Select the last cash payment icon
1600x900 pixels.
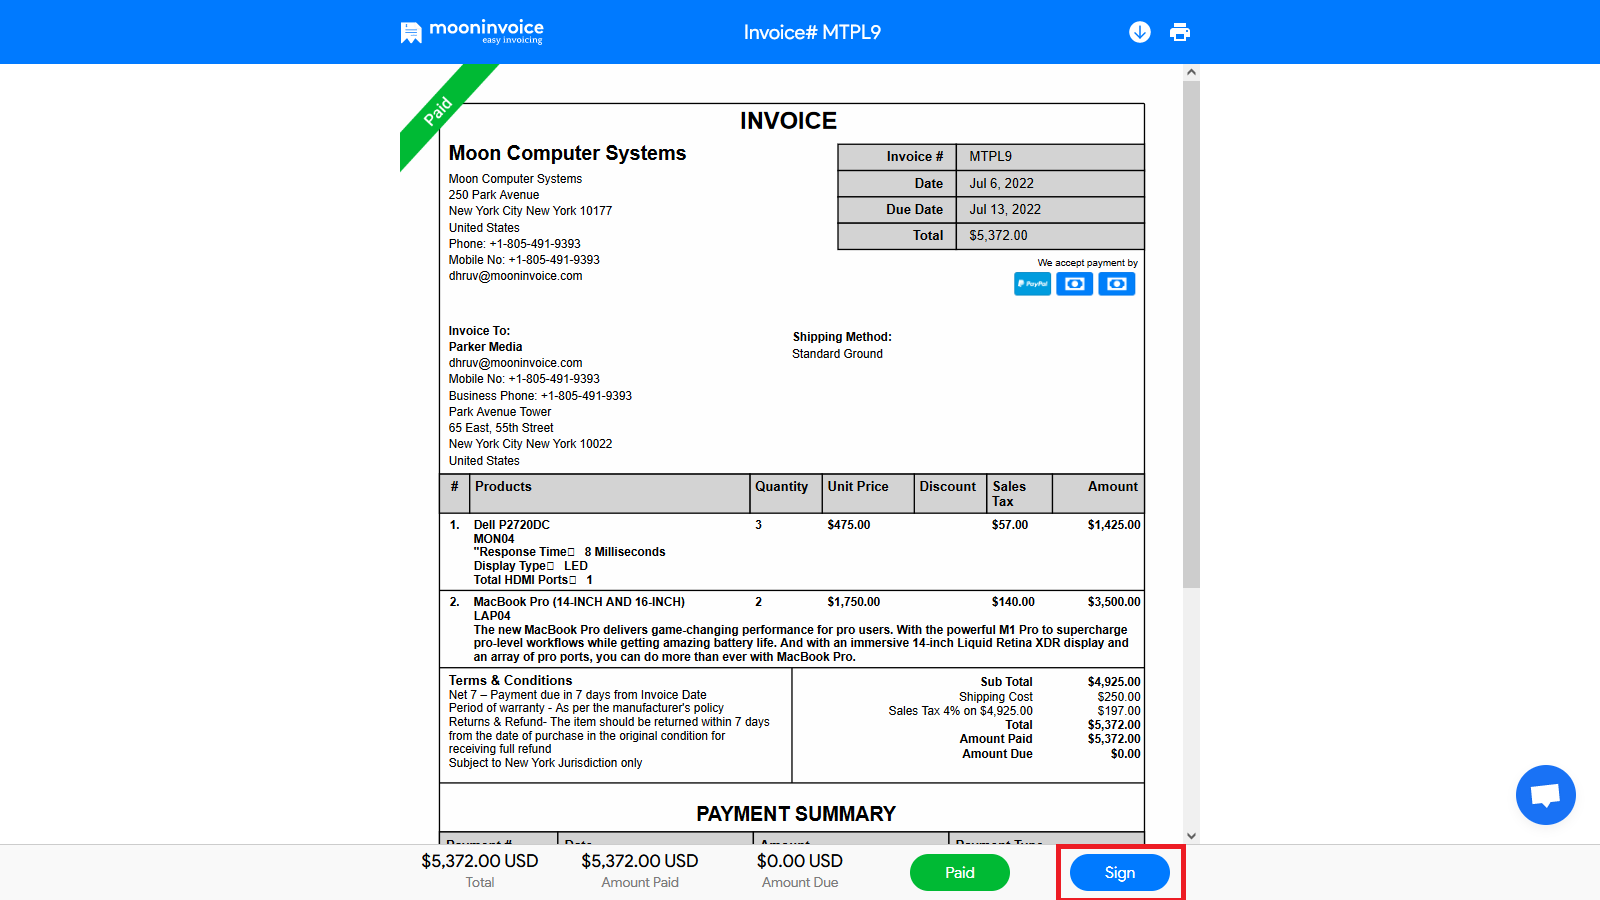click(x=1117, y=284)
